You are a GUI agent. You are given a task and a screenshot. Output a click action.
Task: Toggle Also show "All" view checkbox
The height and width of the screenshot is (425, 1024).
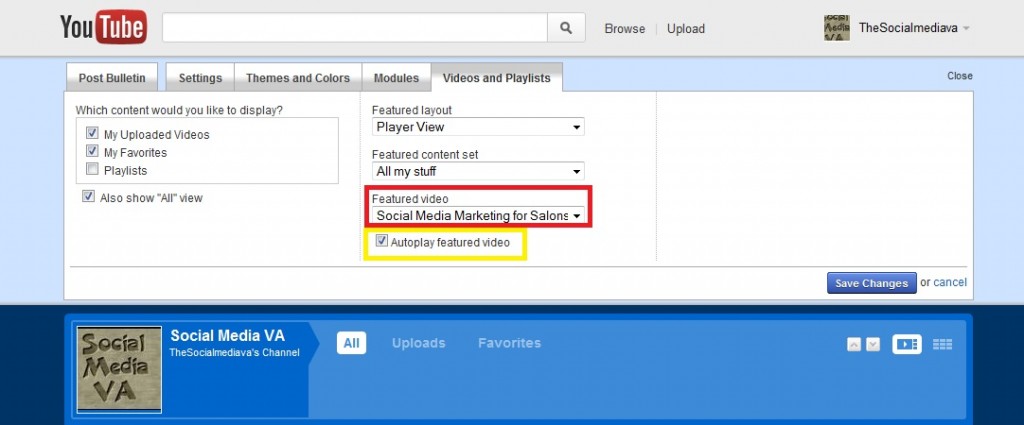click(x=88, y=197)
